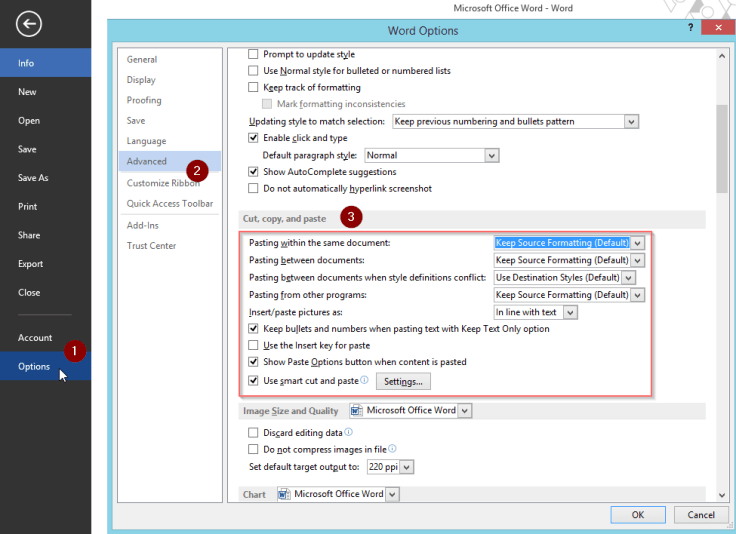The image size is (736, 534).
Task: Open Quick Access Toolbar category
Action: [x=169, y=203]
